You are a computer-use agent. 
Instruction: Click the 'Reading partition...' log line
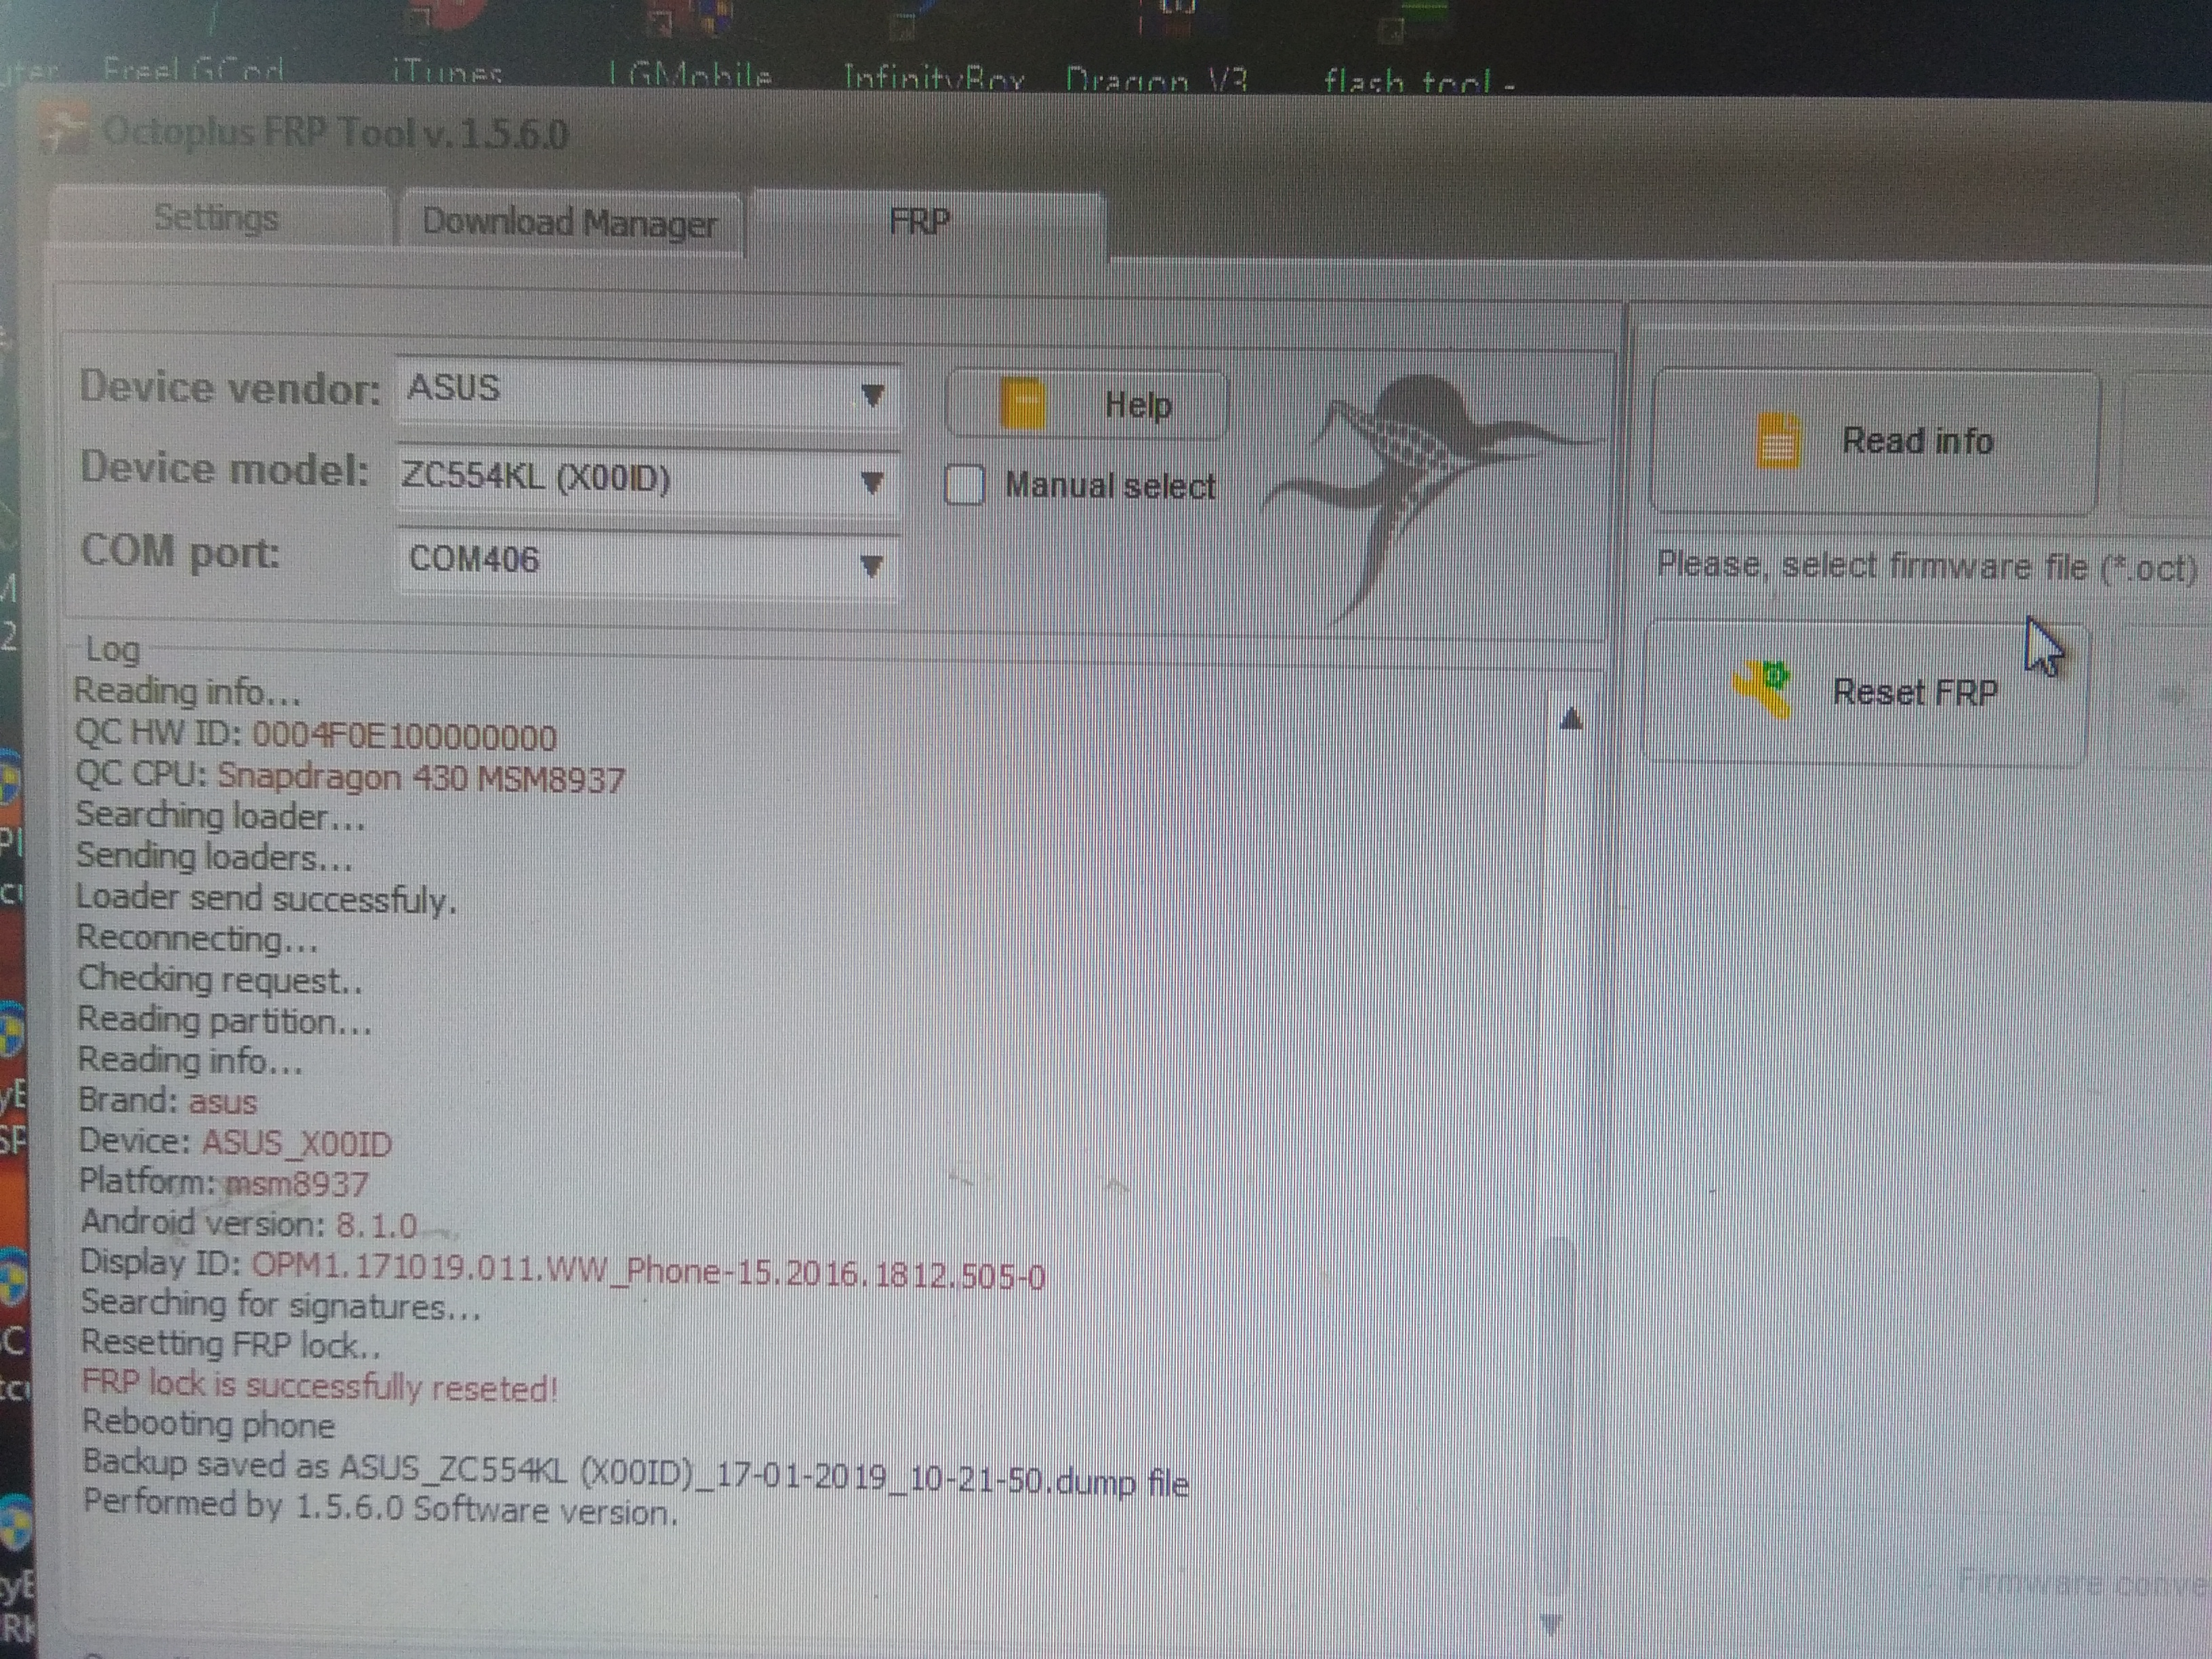(225, 1020)
